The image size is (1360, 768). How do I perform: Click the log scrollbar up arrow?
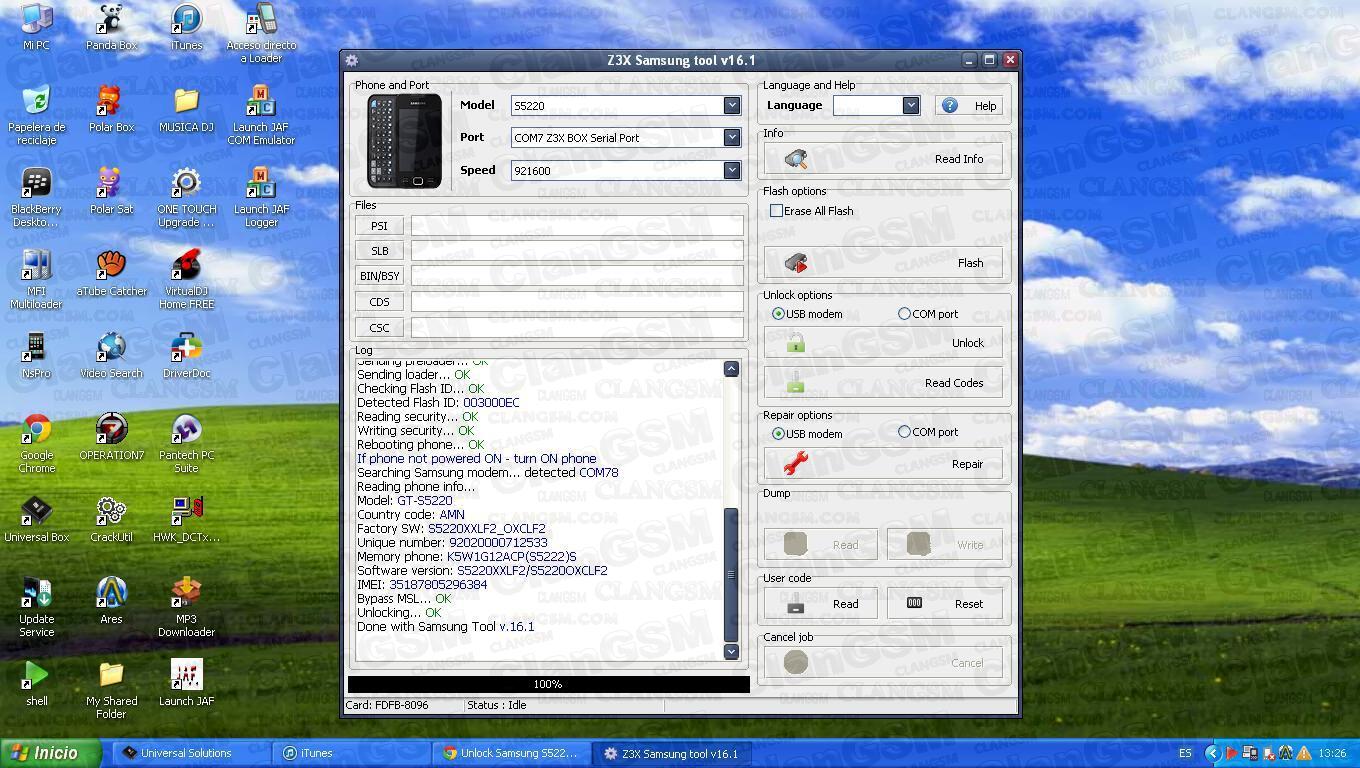(x=731, y=369)
